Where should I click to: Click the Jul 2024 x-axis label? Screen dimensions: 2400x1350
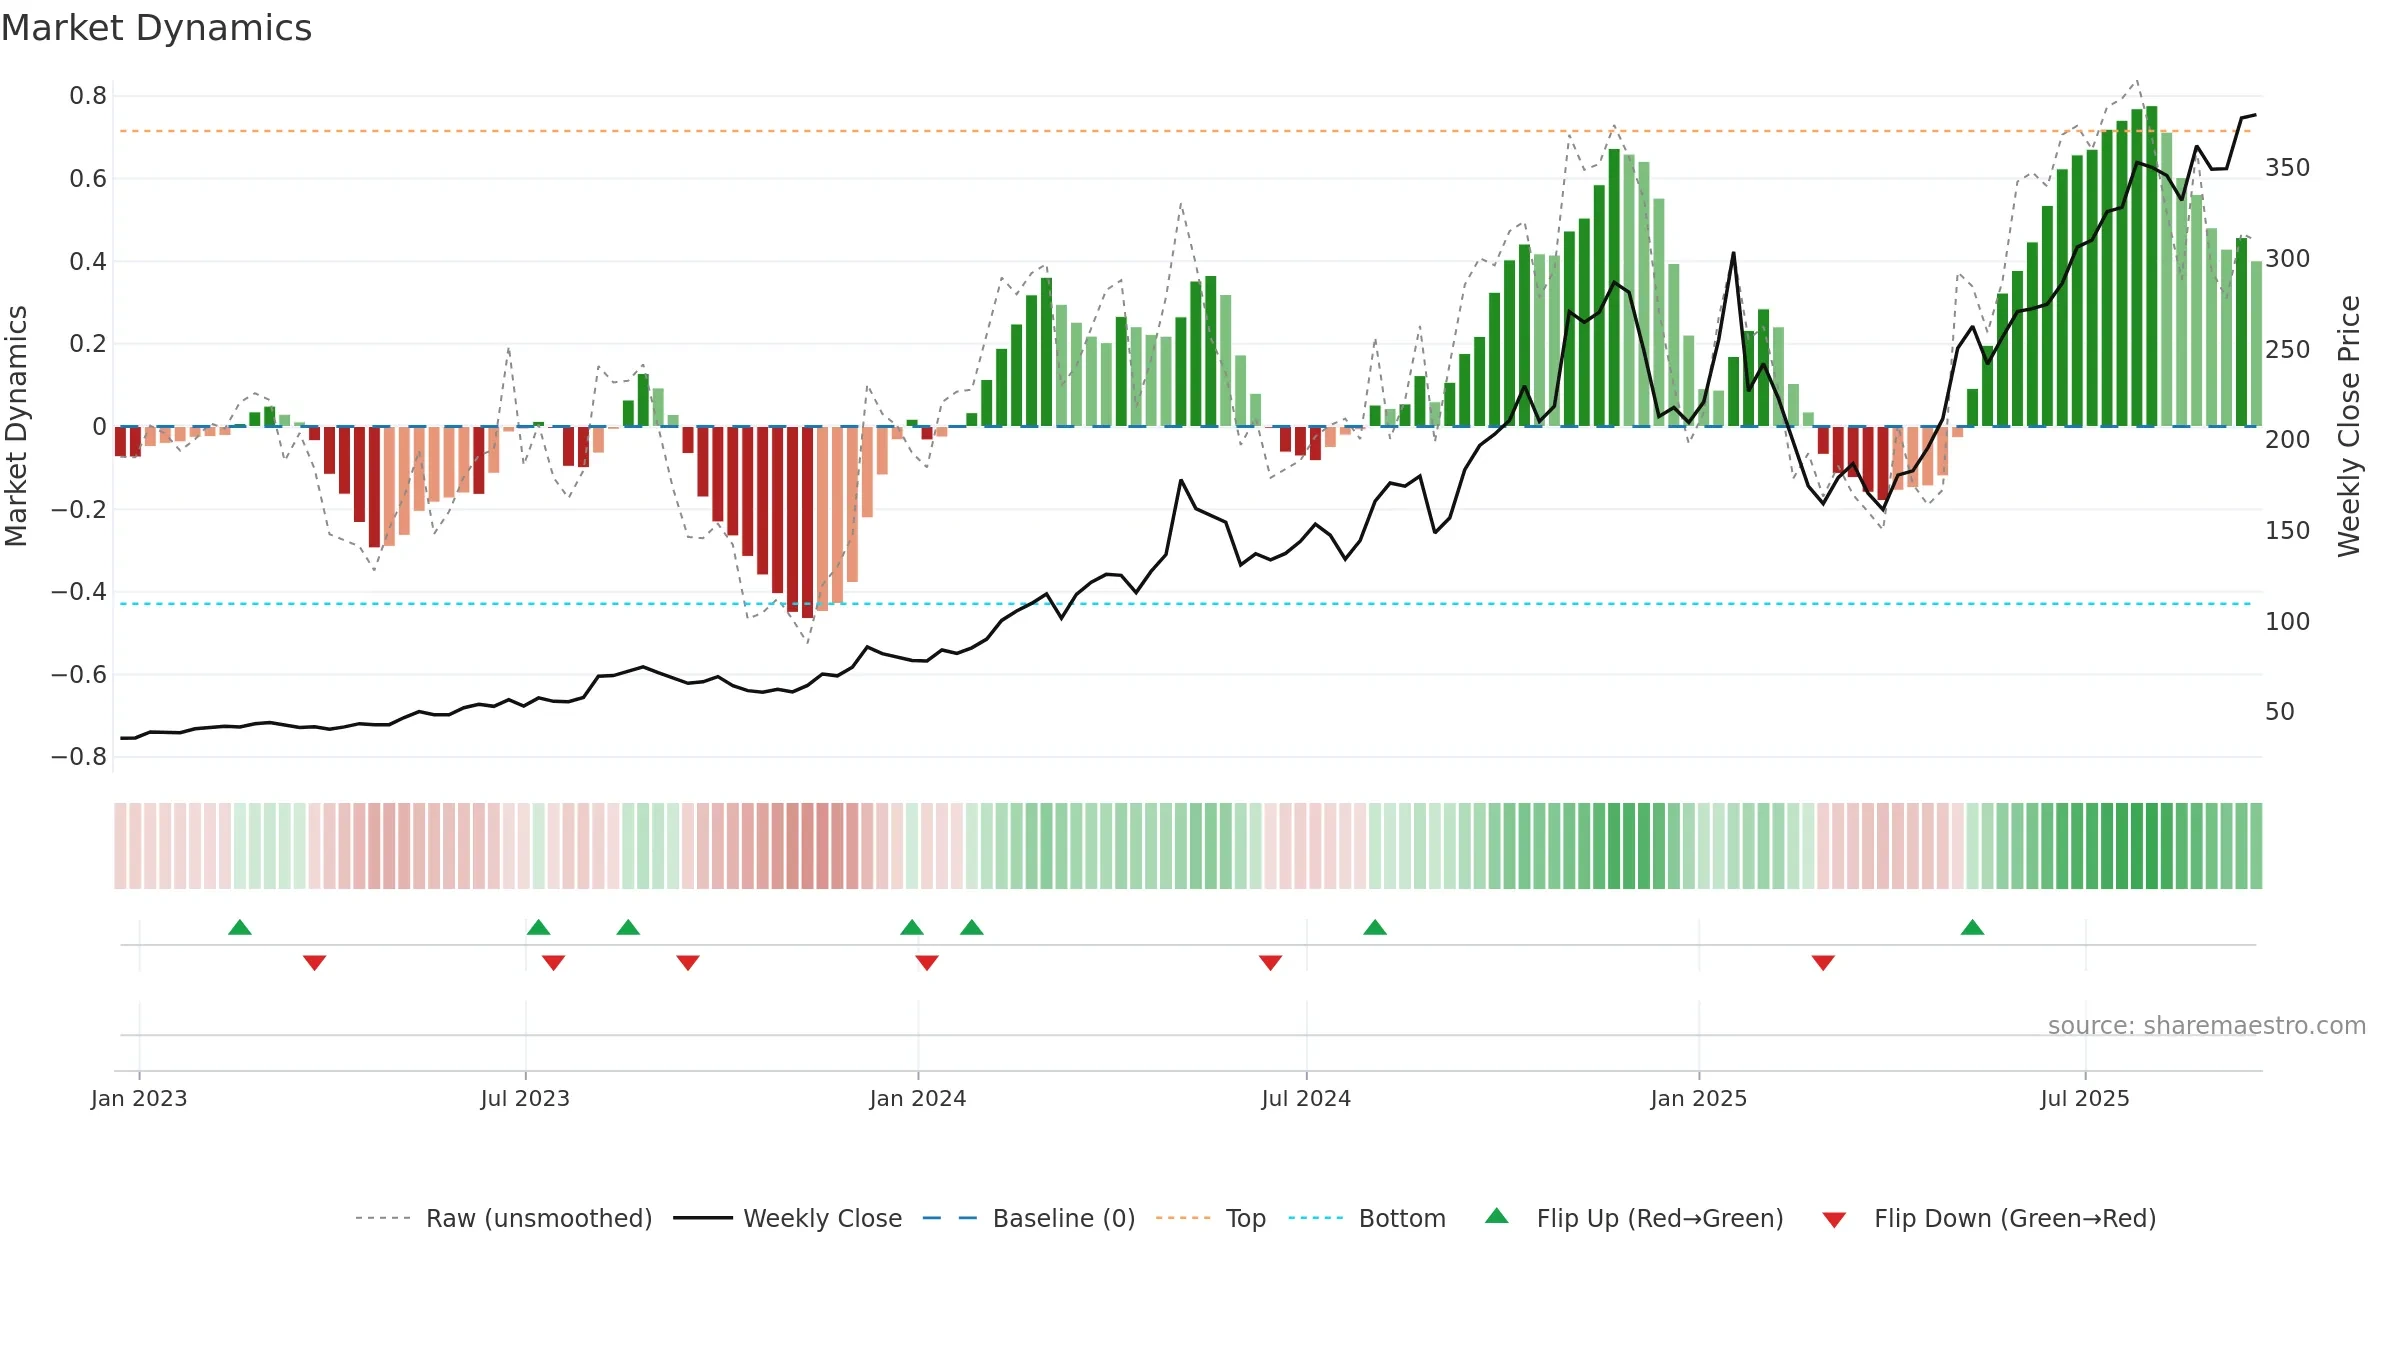pyautogui.click(x=1306, y=1098)
